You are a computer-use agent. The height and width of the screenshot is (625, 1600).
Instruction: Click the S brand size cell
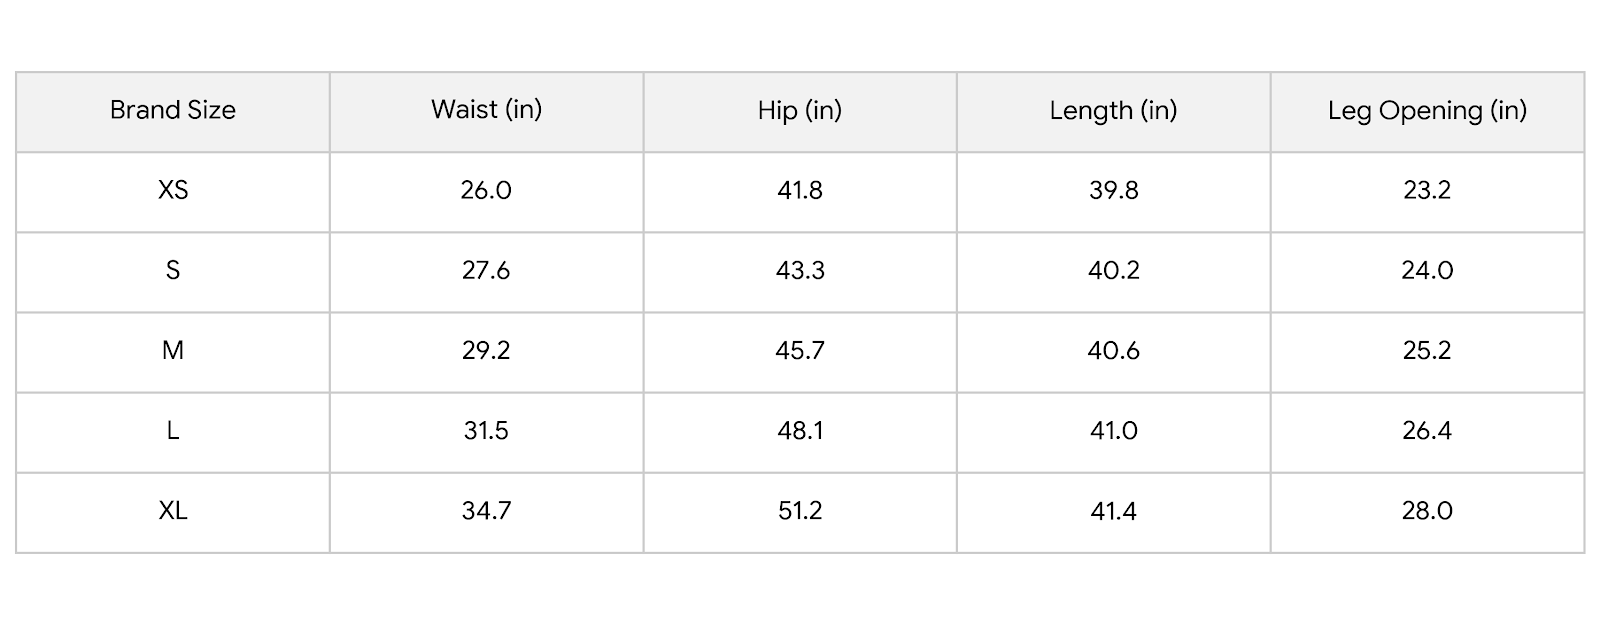click(173, 270)
